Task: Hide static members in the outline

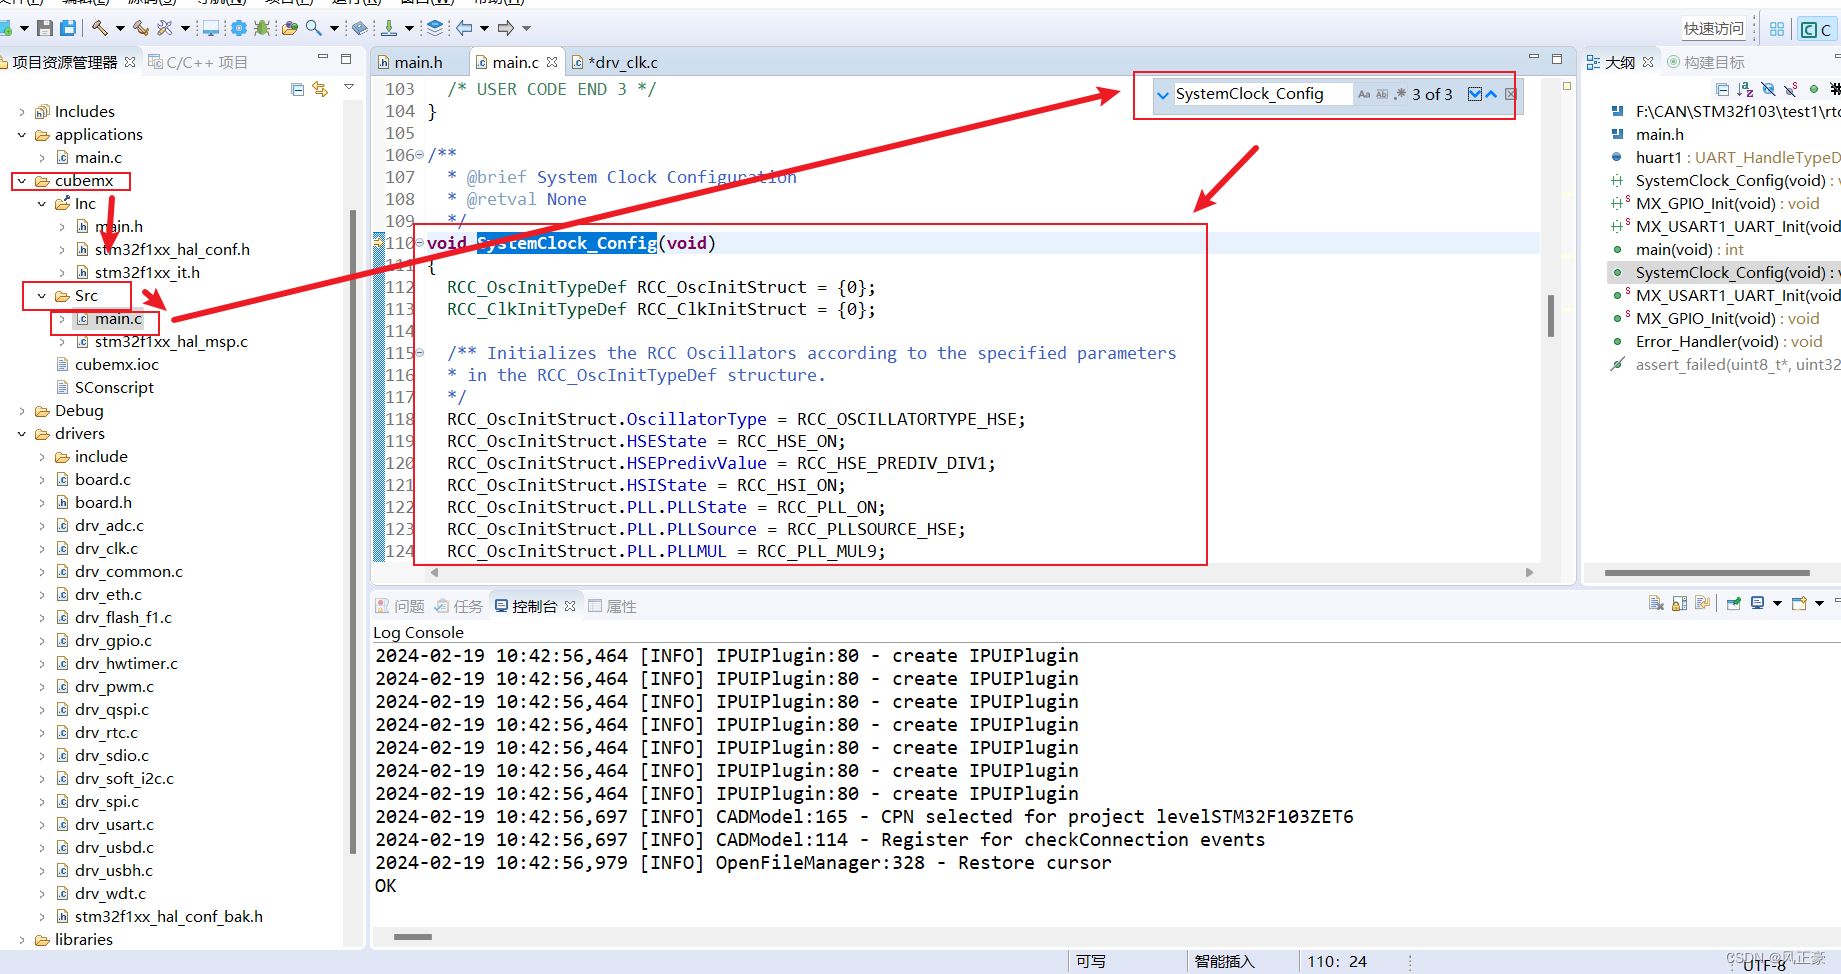Action: (1791, 89)
